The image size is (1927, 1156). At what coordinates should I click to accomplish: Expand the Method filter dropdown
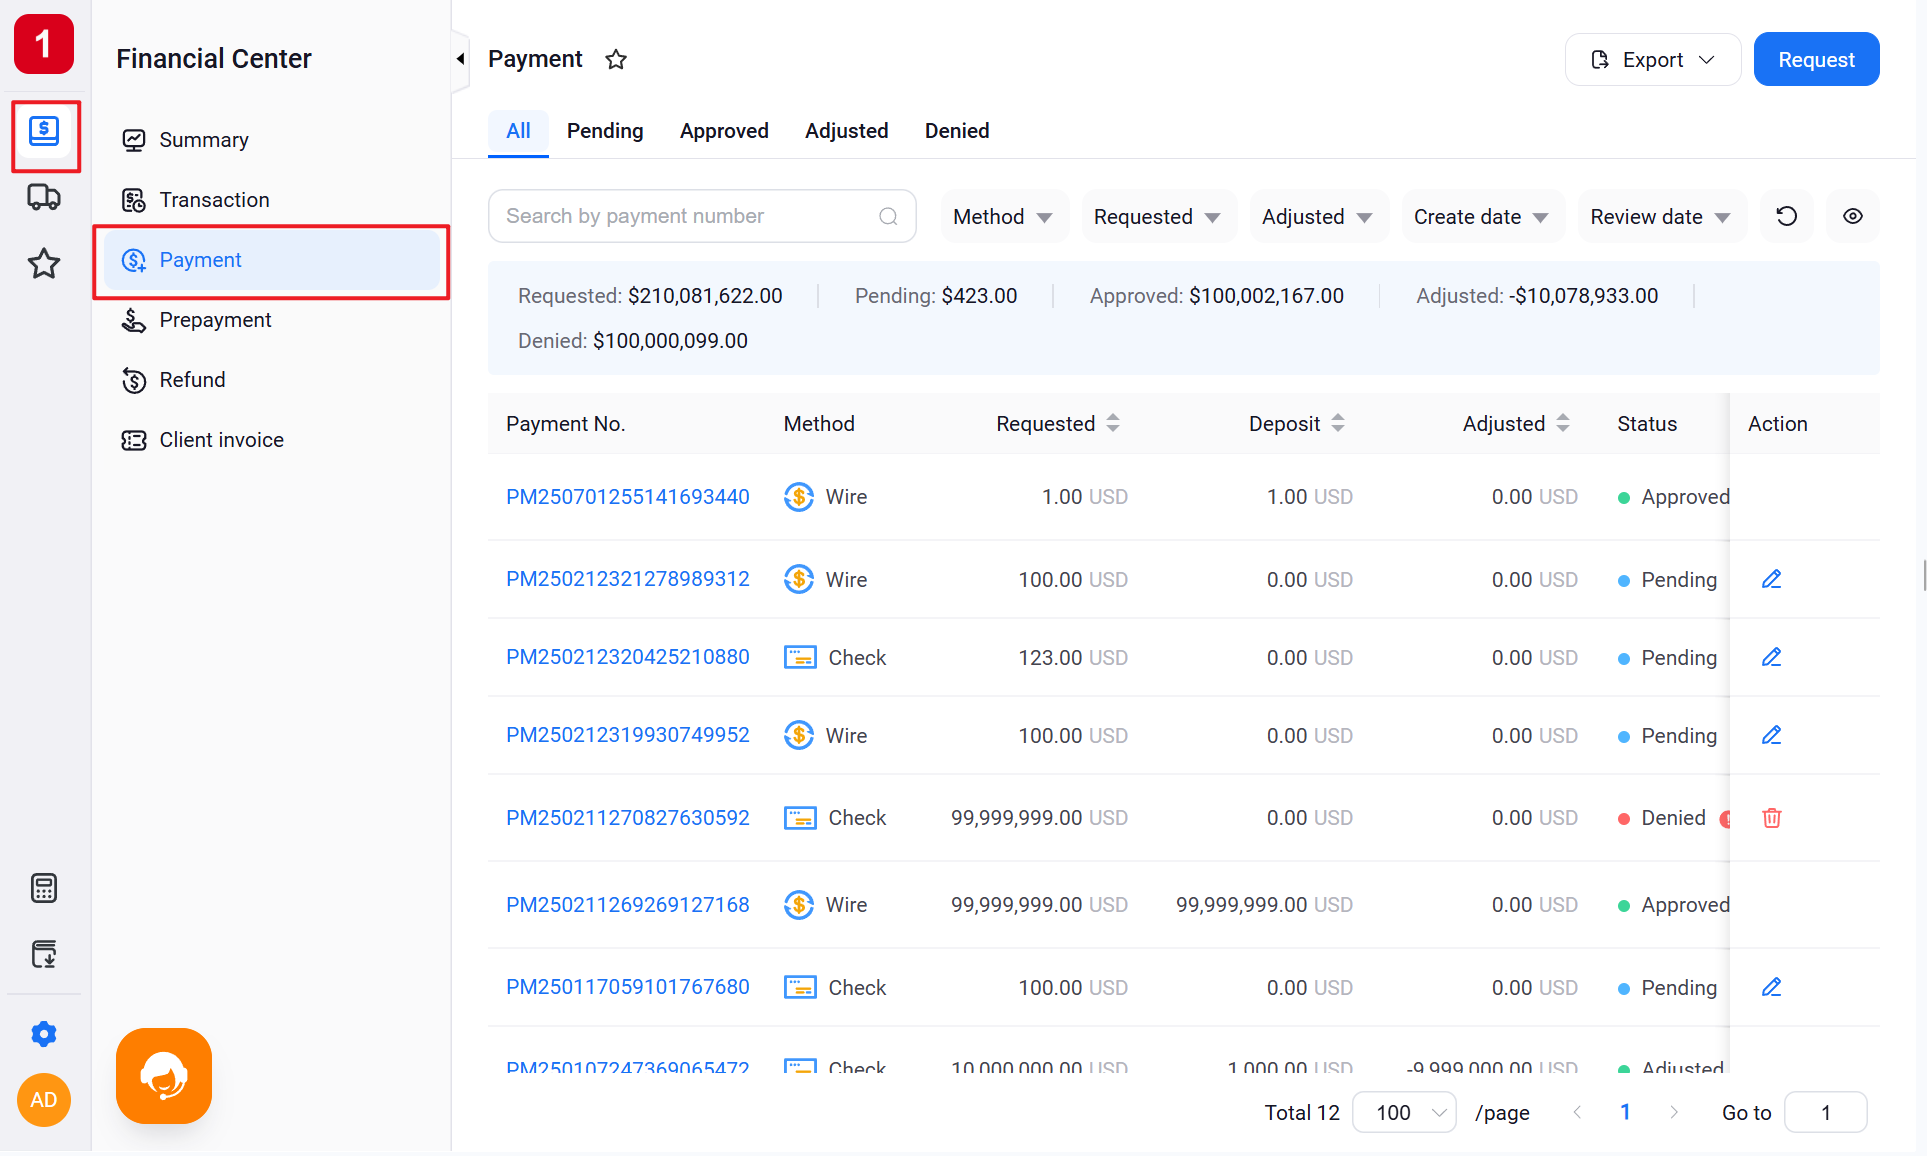point(1004,216)
